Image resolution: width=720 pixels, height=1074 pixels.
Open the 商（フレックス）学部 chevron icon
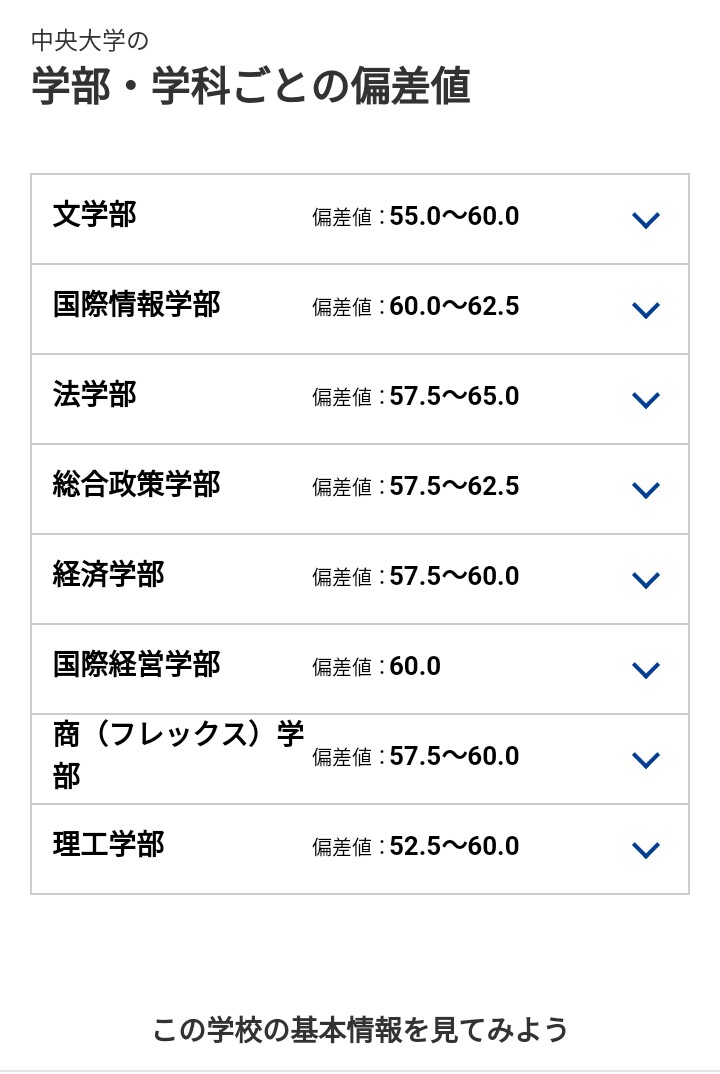pos(645,760)
